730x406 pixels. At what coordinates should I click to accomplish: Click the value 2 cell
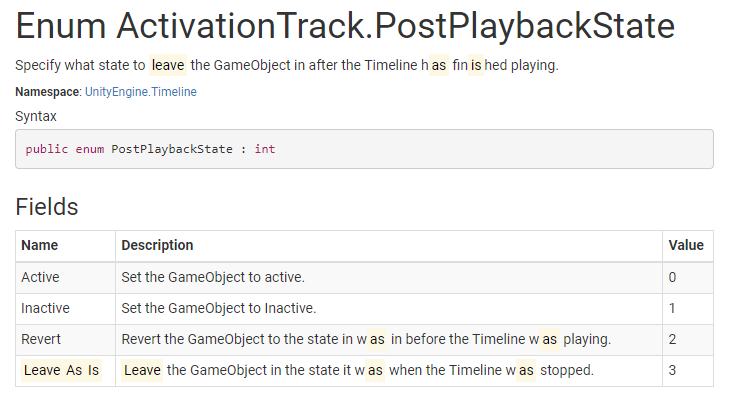672,339
